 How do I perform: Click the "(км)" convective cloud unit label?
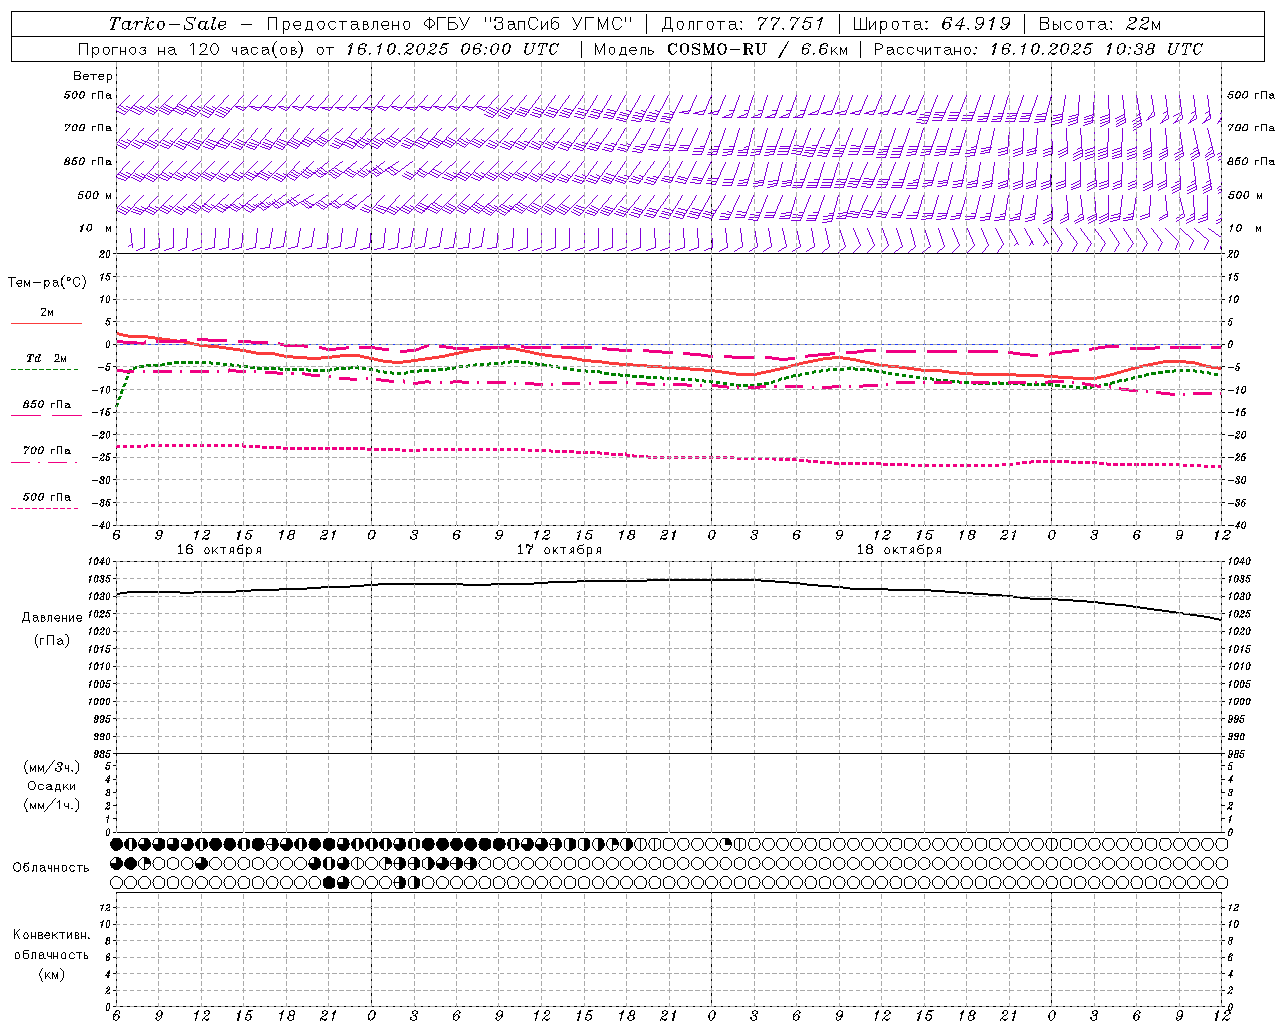[52, 974]
